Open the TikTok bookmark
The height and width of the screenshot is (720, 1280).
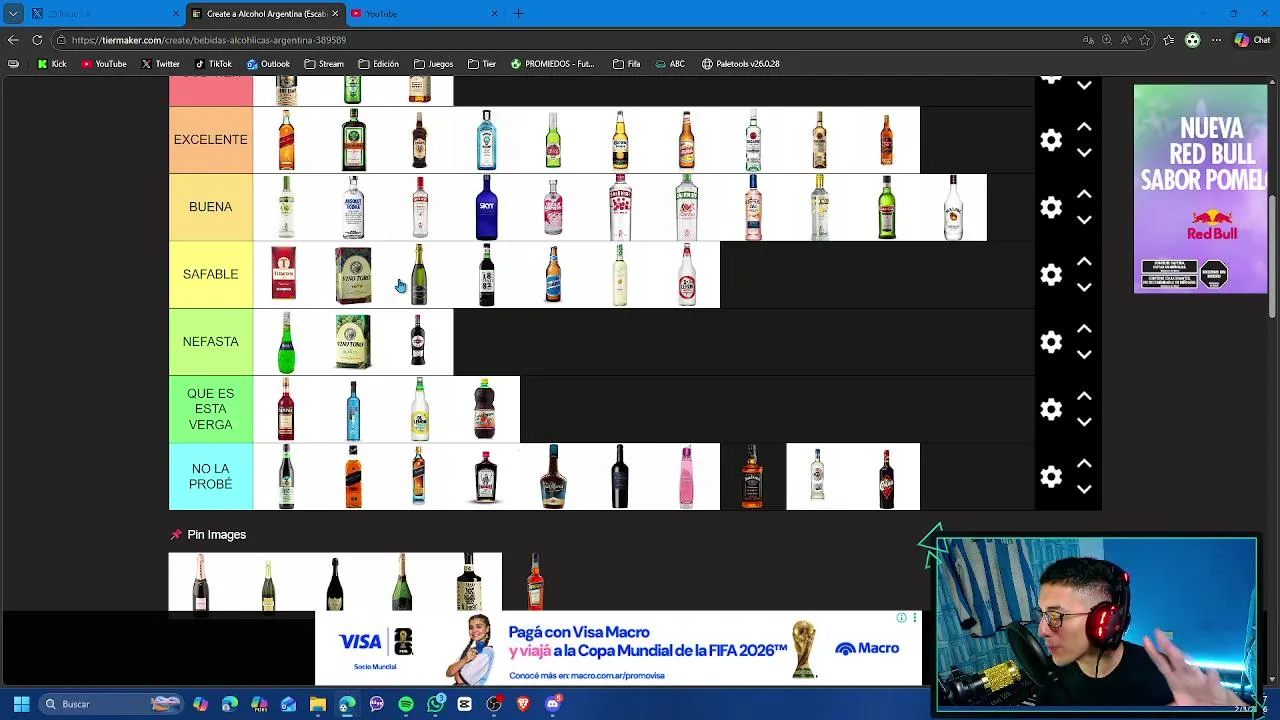(213, 64)
